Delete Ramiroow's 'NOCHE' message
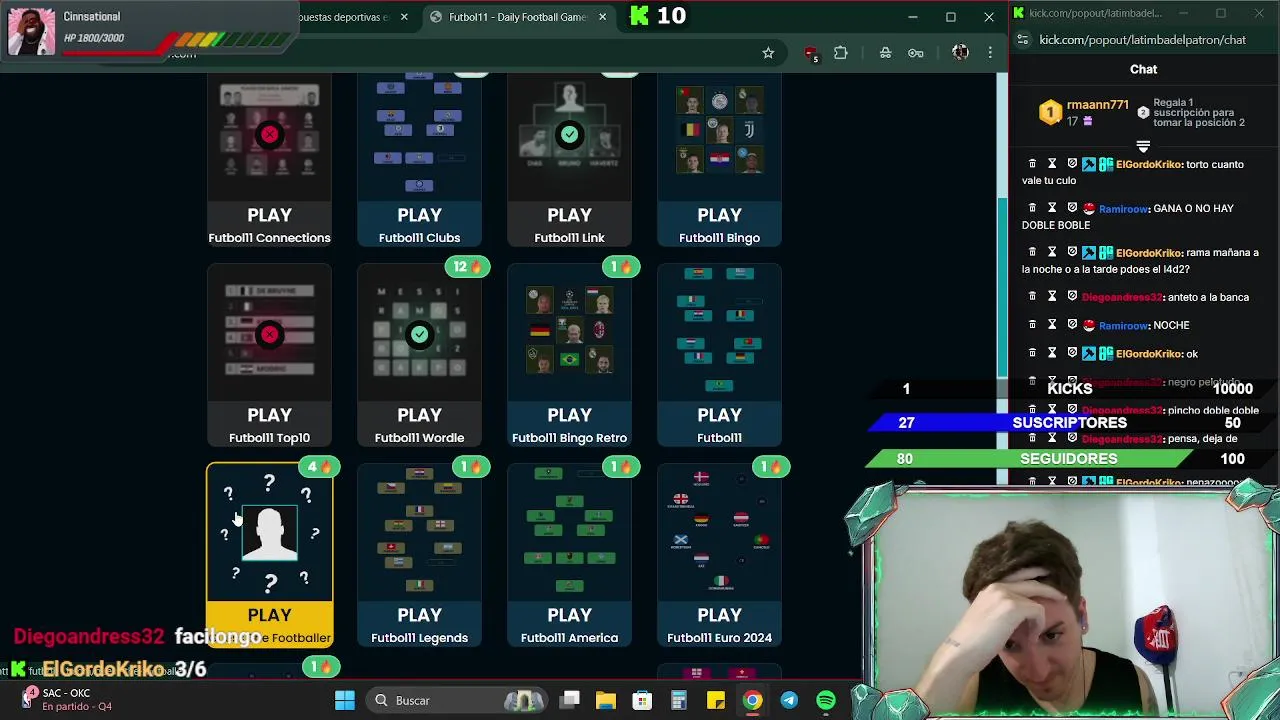The width and height of the screenshot is (1280, 720). pyautogui.click(x=1032, y=325)
